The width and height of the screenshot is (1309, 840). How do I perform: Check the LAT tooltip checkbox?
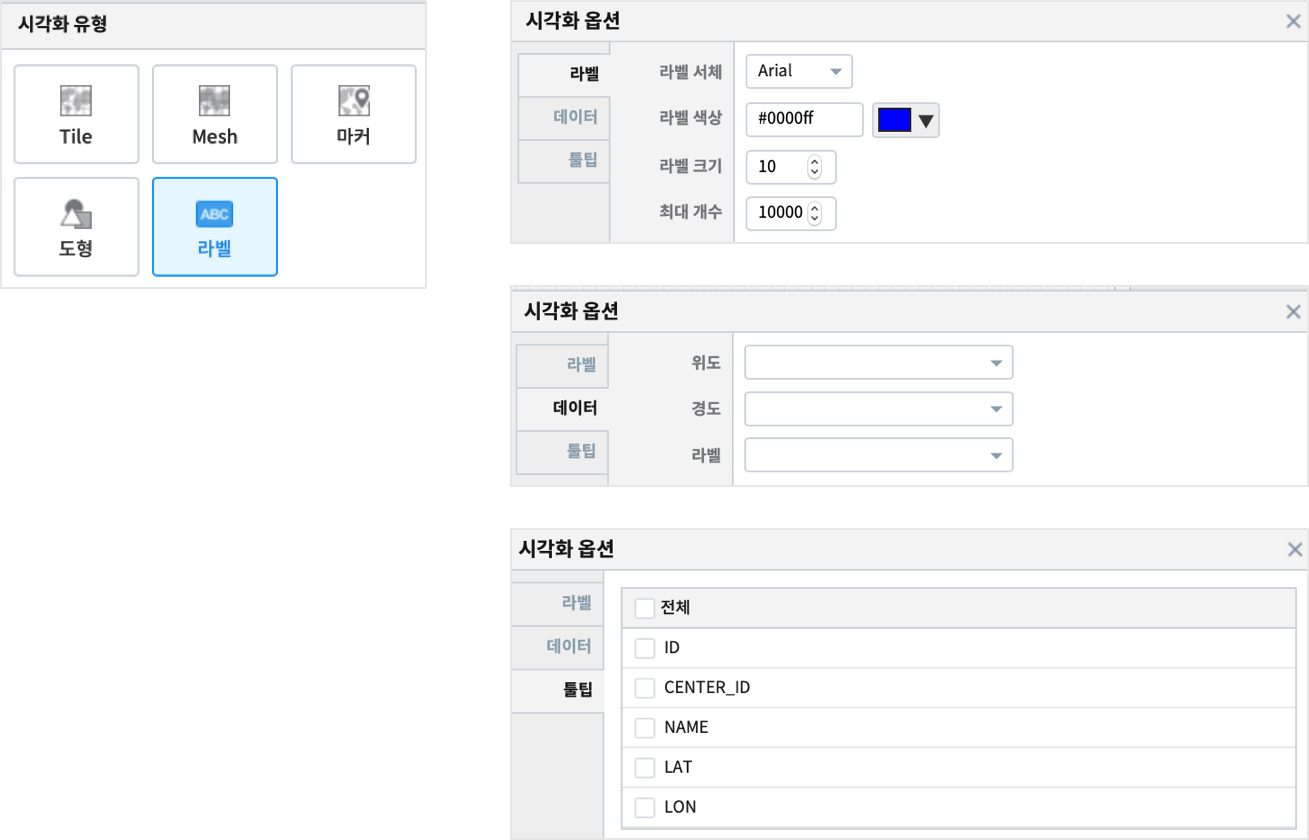tap(645, 768)
